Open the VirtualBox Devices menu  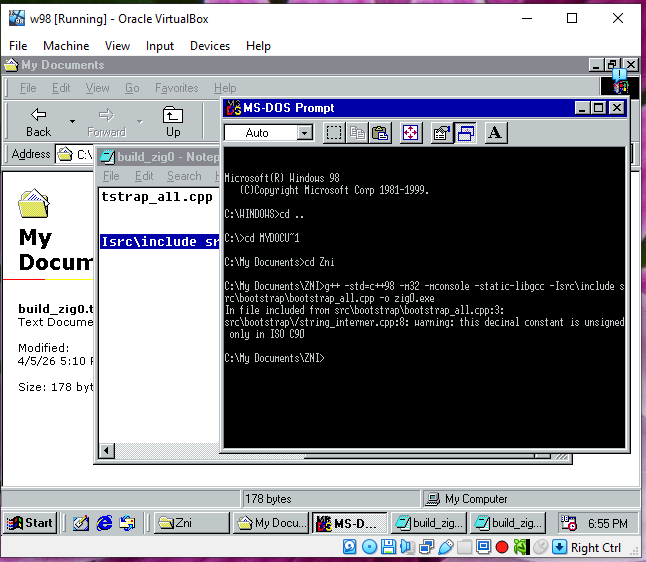point(210,46)
